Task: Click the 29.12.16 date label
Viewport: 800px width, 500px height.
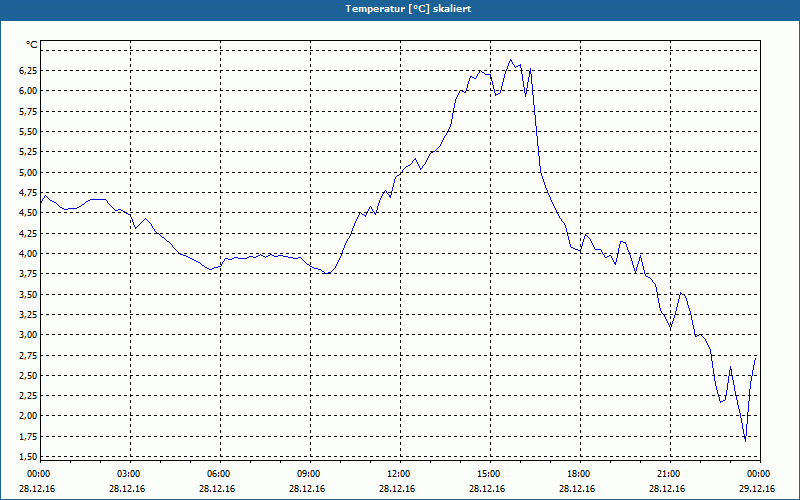Action: pyautogui.click(x=757, y=489)
